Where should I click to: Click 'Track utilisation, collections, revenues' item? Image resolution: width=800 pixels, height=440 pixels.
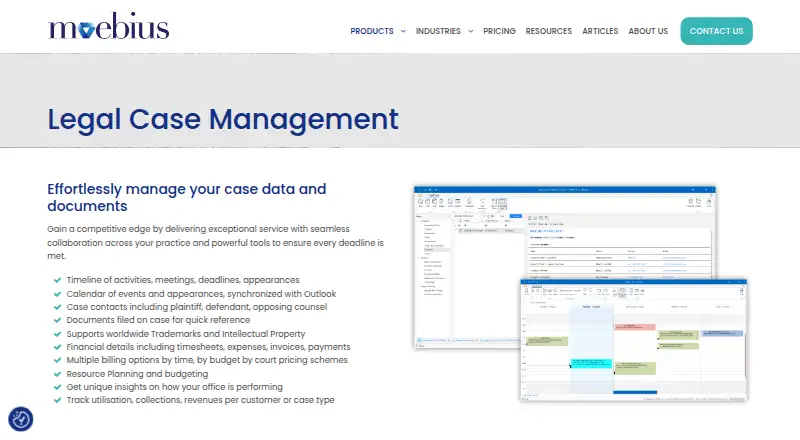[x=201, y=400]
